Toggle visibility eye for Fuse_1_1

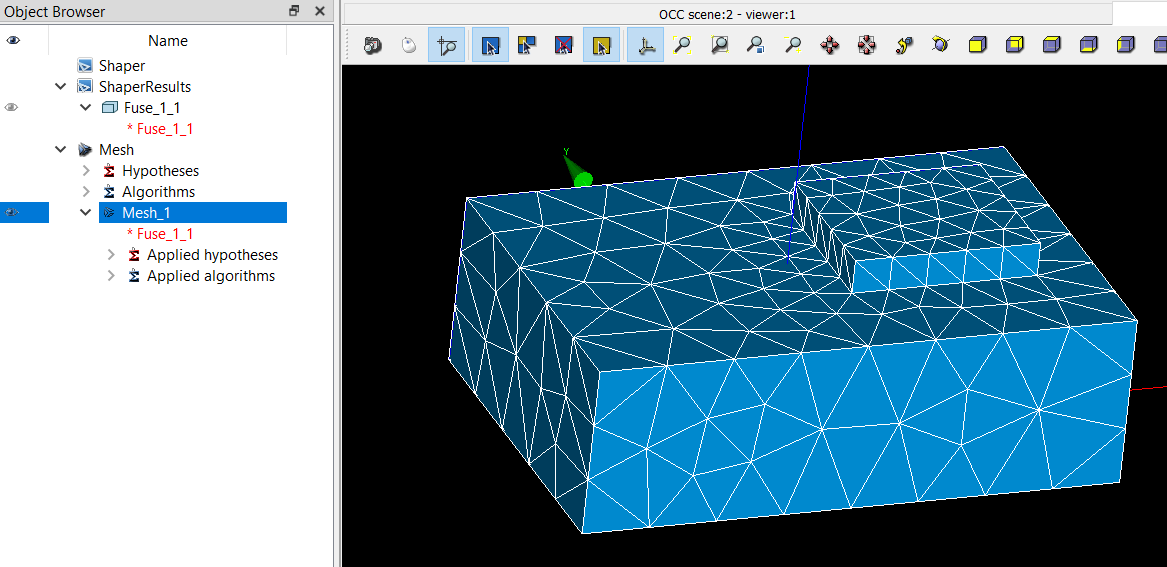(11, 107)
